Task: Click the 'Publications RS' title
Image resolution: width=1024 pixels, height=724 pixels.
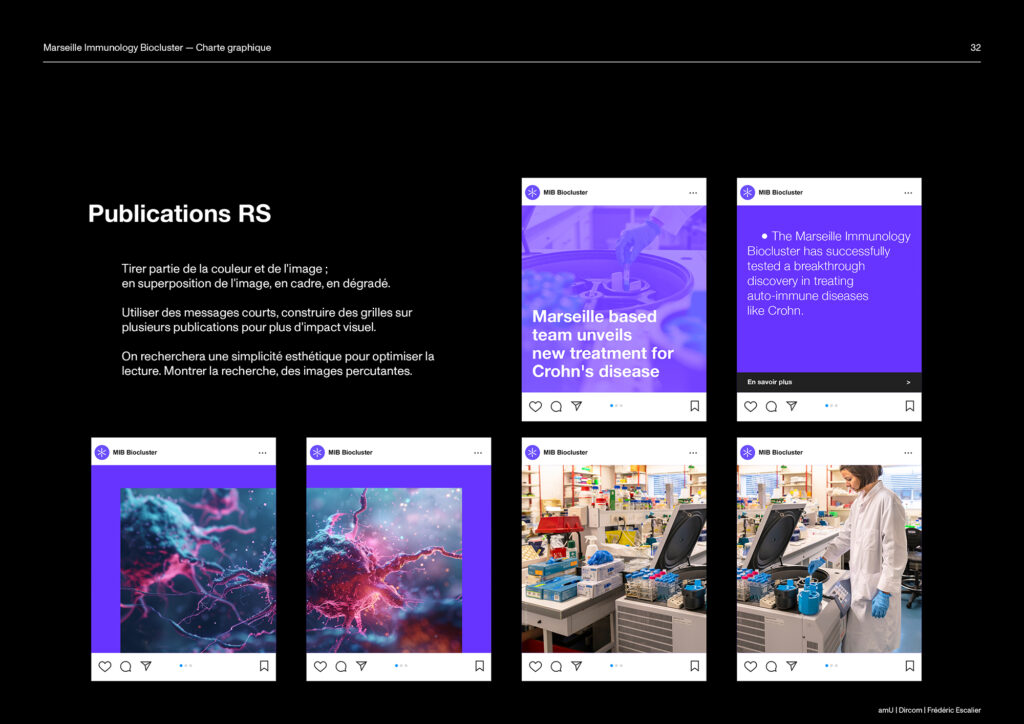Action: point(180,213)
